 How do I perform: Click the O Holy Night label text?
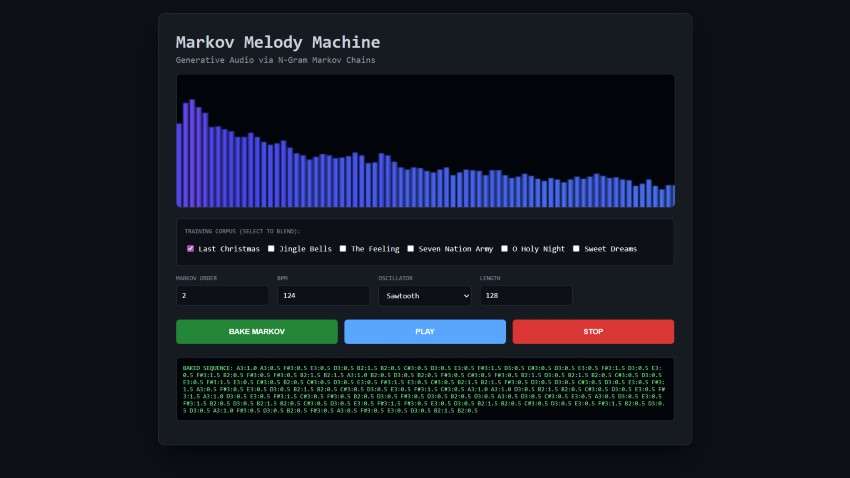(538, 249)
